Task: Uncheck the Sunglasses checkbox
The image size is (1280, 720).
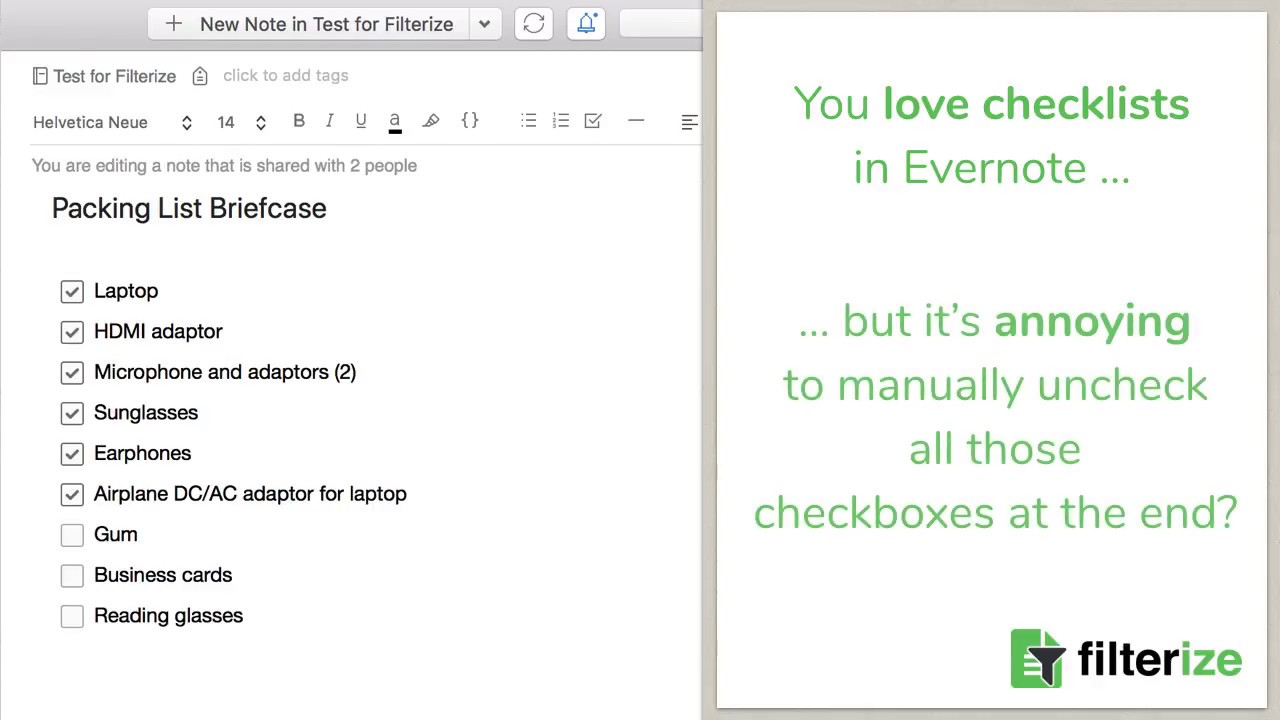Action: tap(72, 413)
